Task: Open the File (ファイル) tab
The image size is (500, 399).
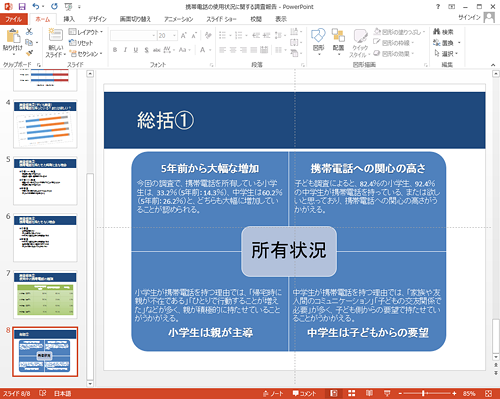Action: [13, 19]
